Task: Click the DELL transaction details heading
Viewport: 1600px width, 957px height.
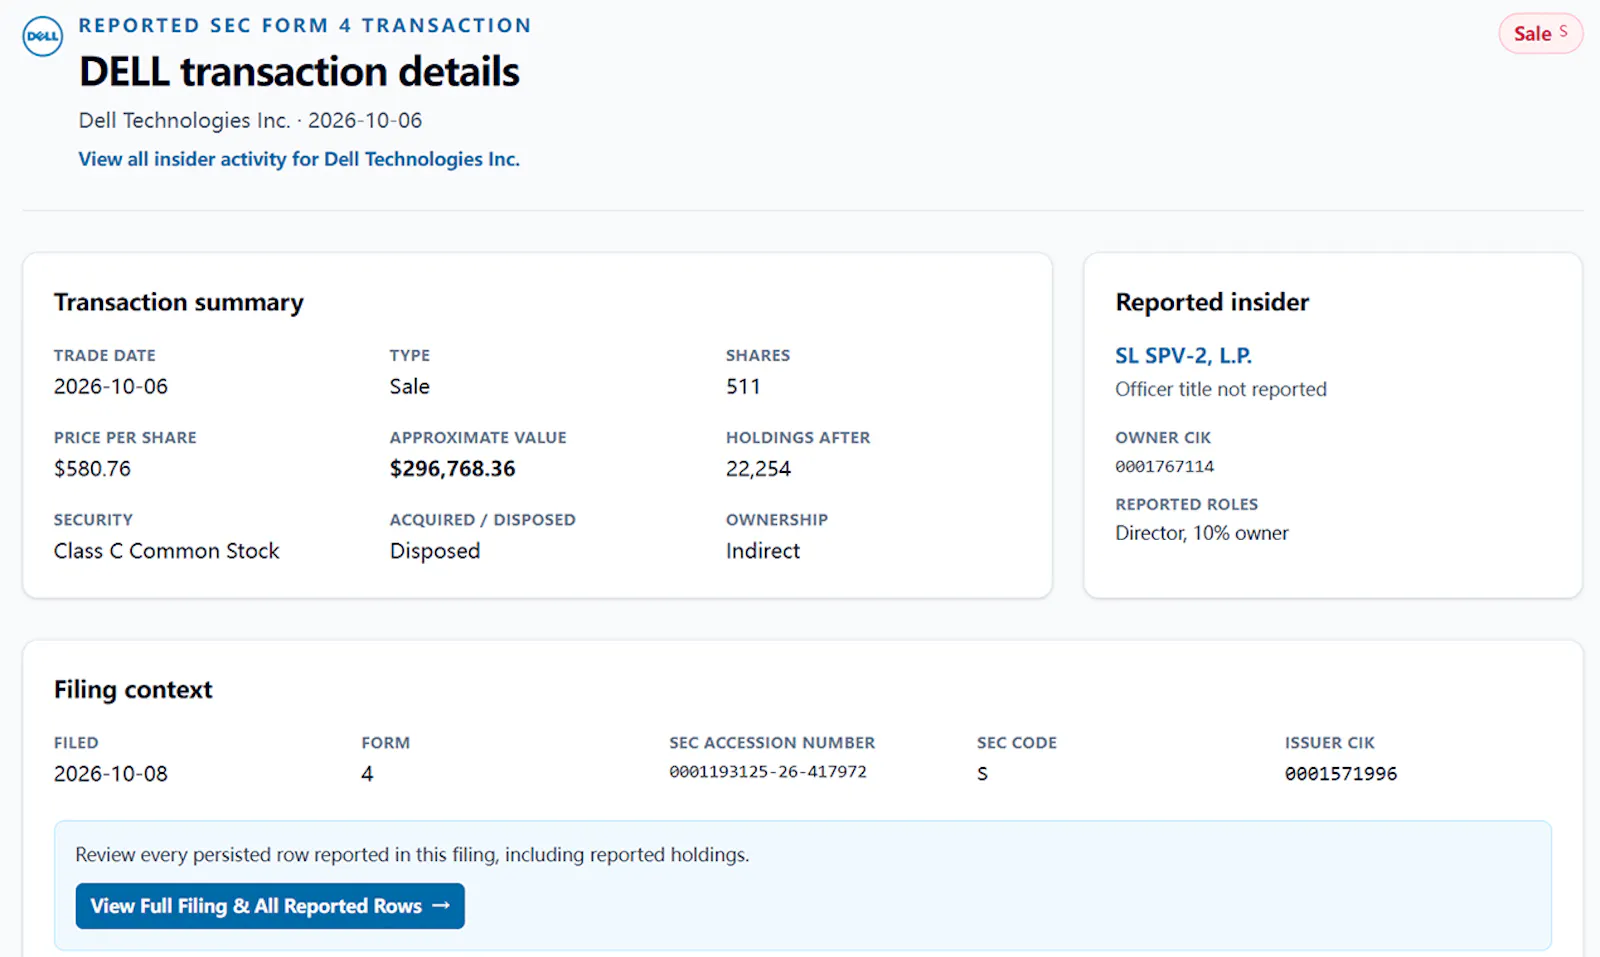Action: point(299,72)
